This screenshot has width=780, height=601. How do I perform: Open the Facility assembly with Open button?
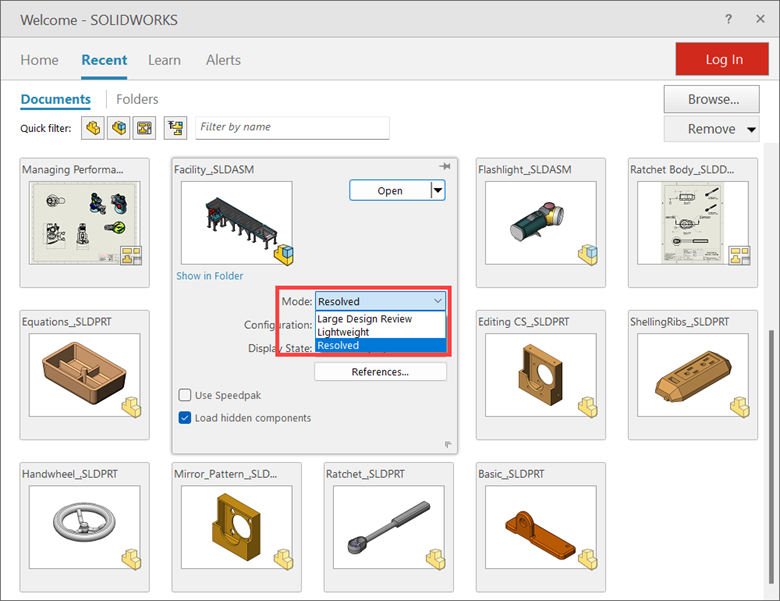coord(390,191)
